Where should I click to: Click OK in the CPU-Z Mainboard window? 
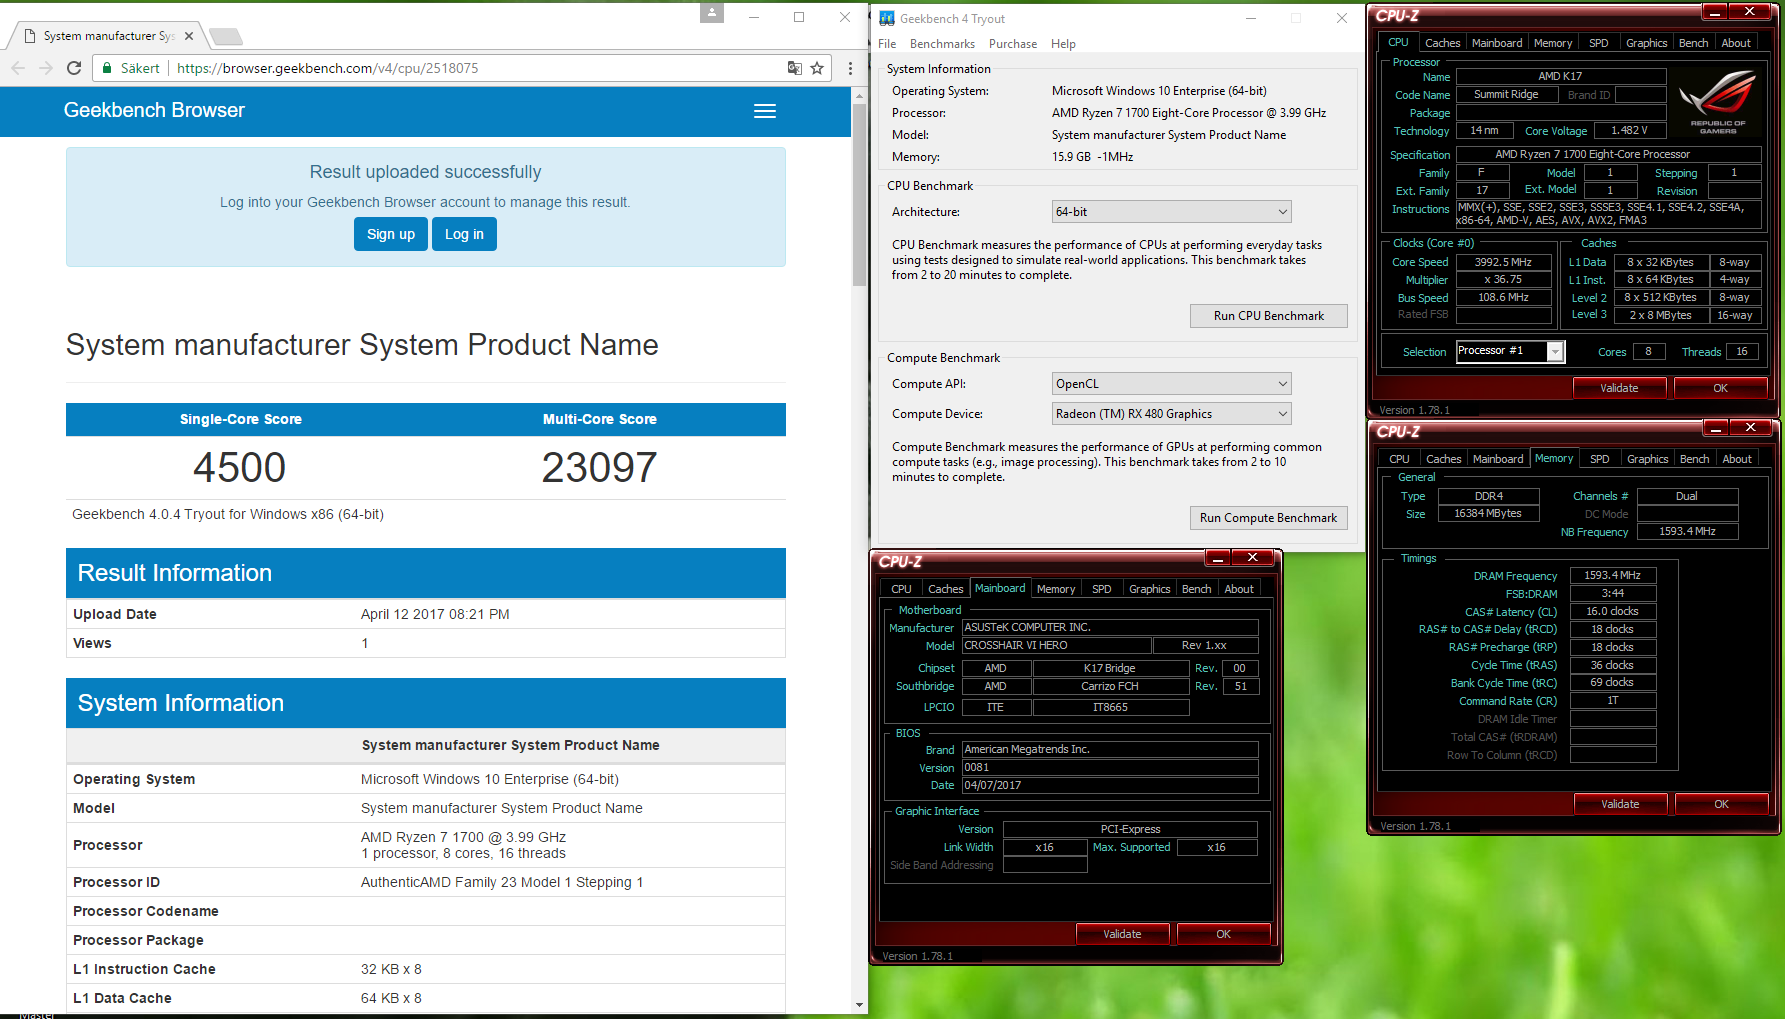1223,934
